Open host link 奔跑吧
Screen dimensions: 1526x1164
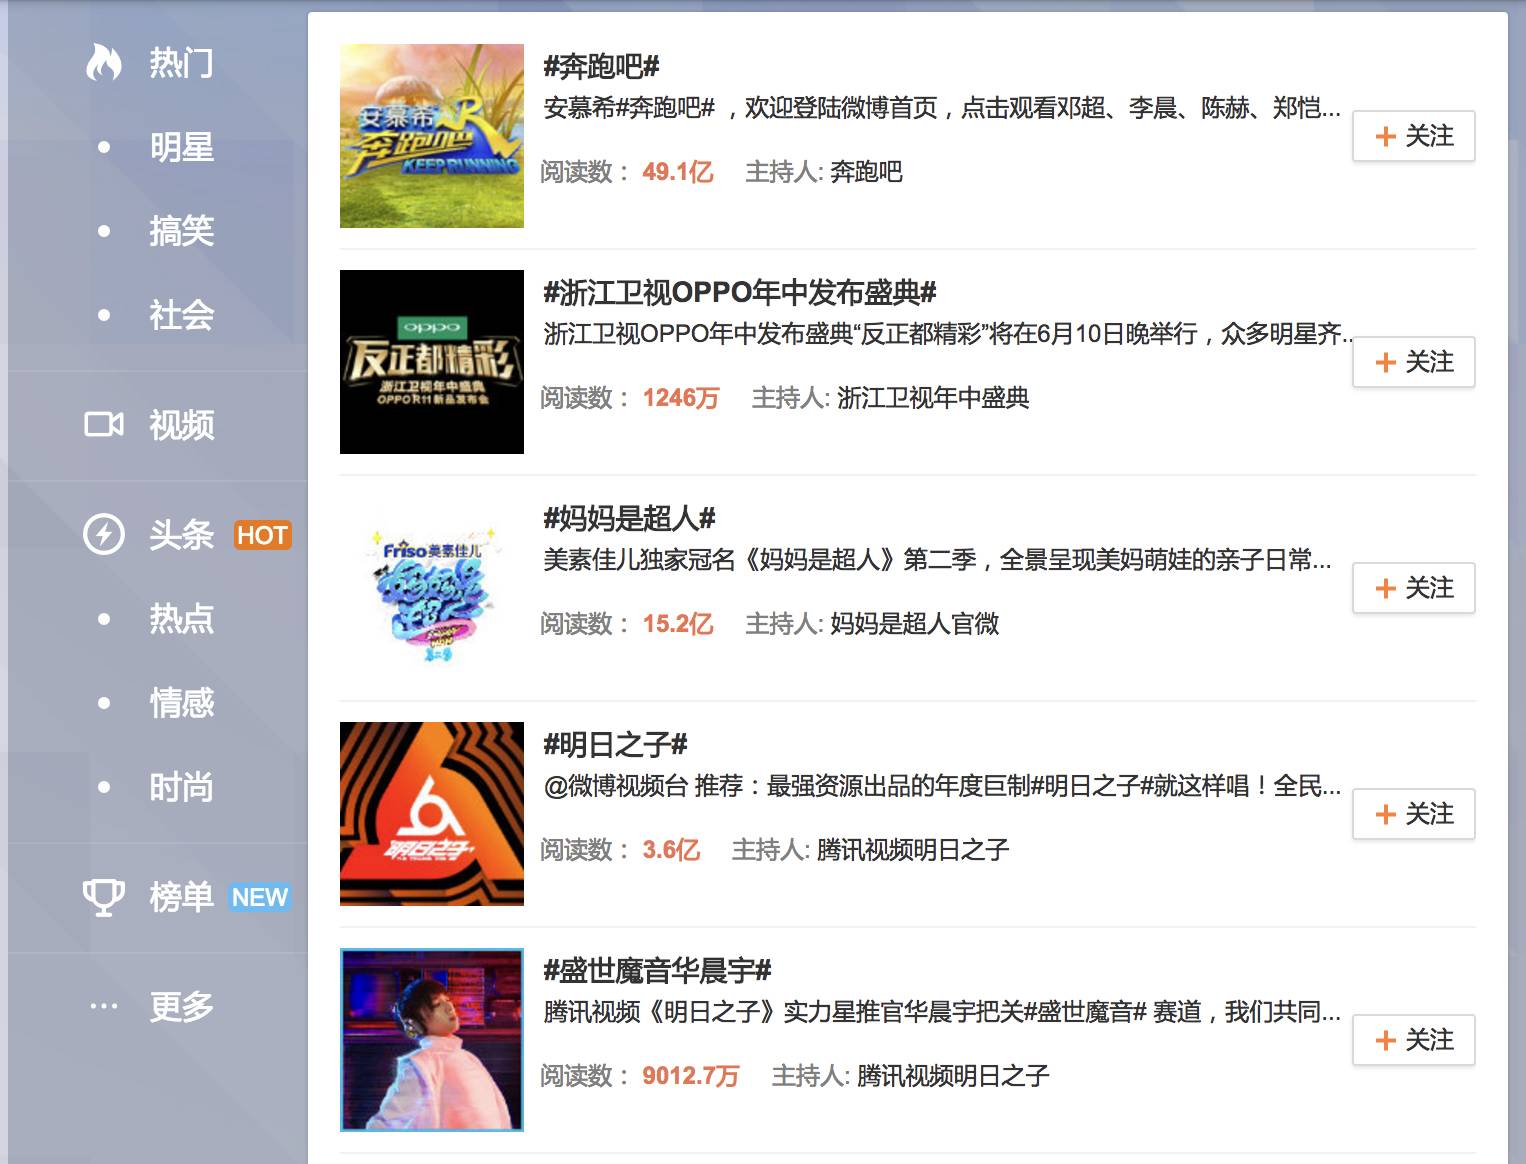866,172
